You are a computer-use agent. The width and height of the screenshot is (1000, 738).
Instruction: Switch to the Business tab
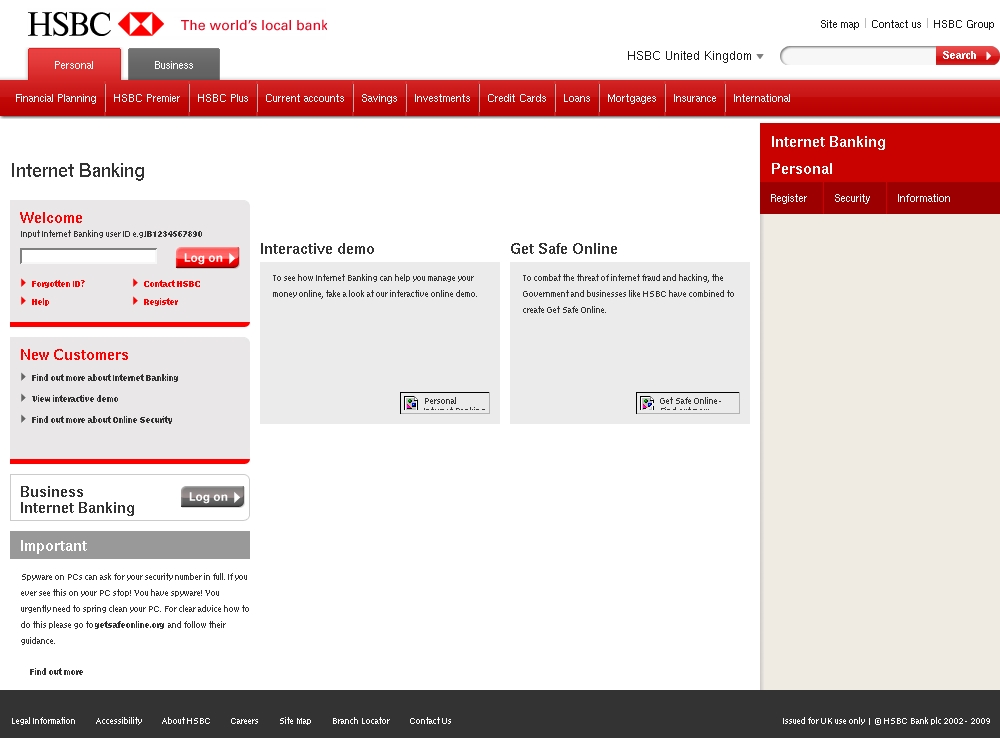coord(174,65)
